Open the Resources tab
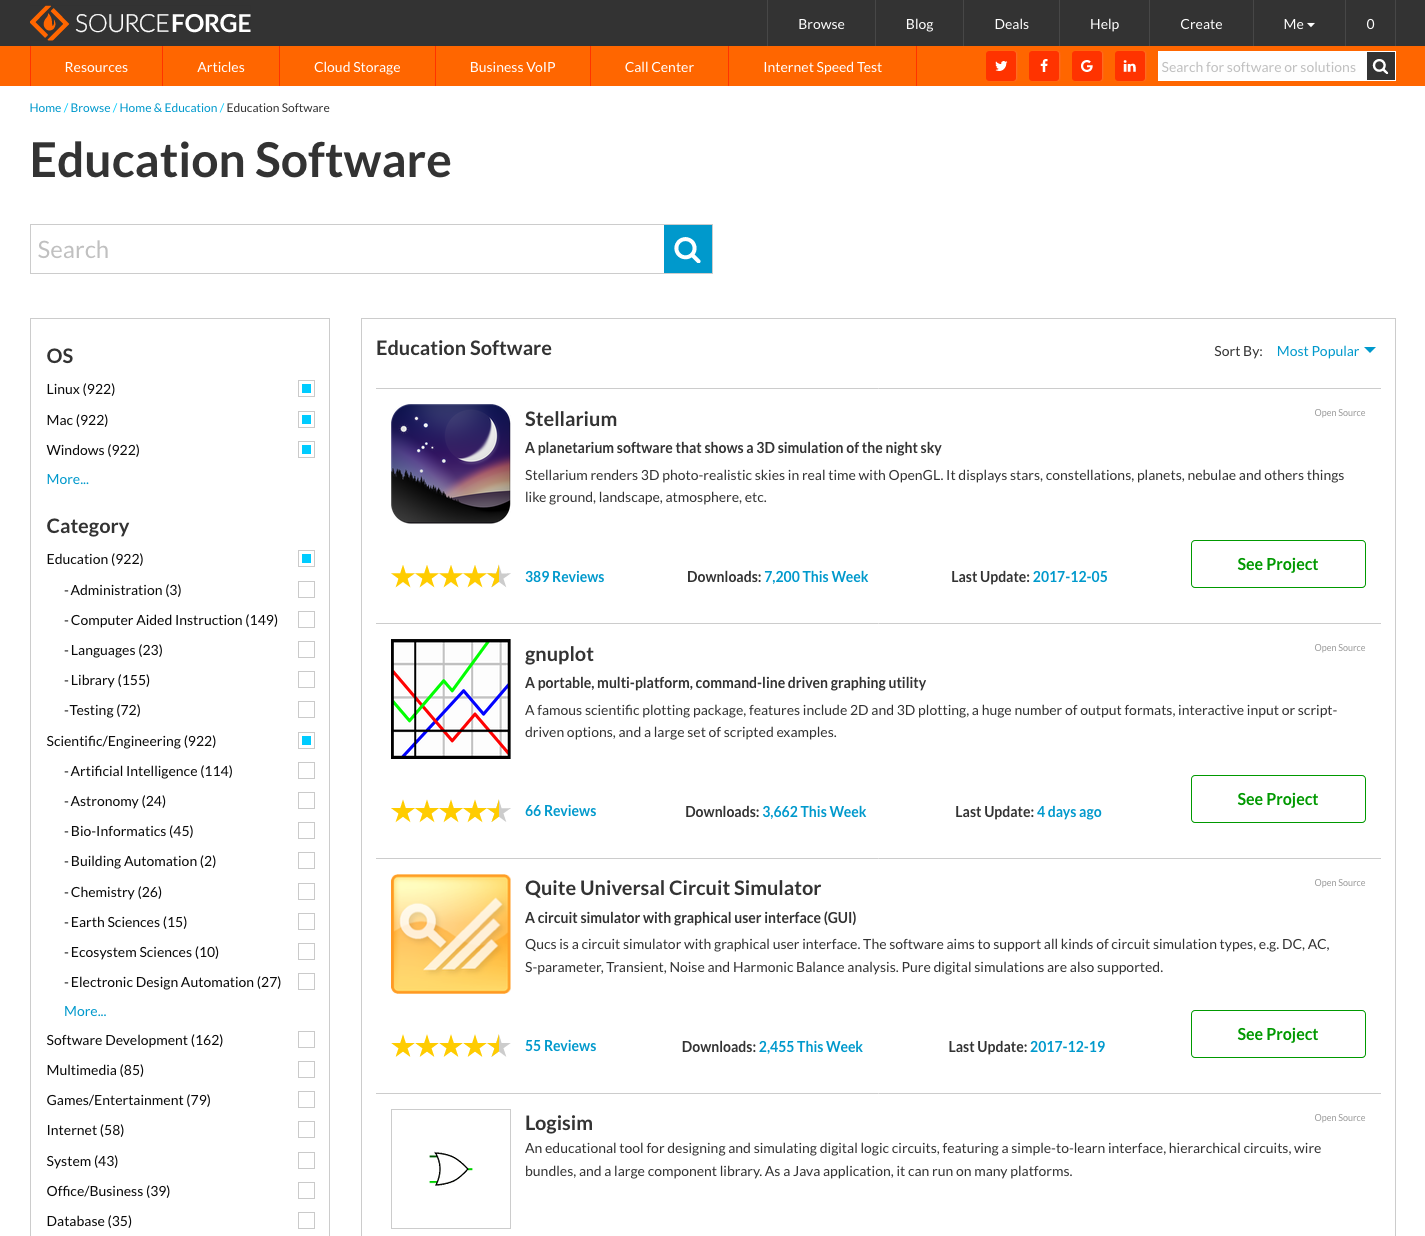The width and height of the screenshot is (1425, 1236). (x=96, y=67)
